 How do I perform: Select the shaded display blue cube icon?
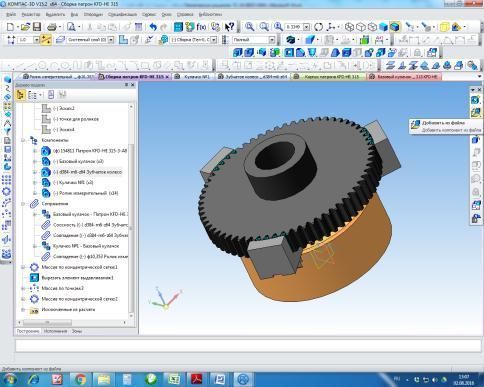click(x=383, y=27)
